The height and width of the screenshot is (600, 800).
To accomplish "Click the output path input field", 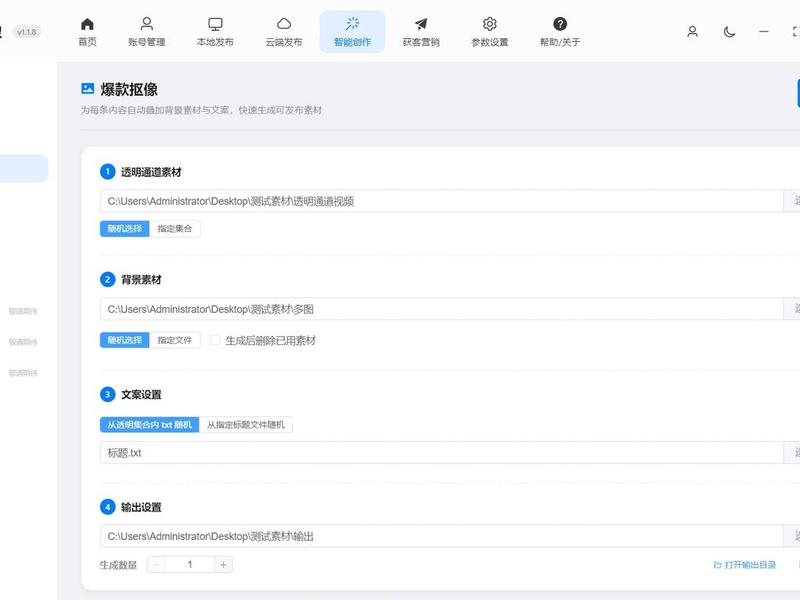I will 441,536.
